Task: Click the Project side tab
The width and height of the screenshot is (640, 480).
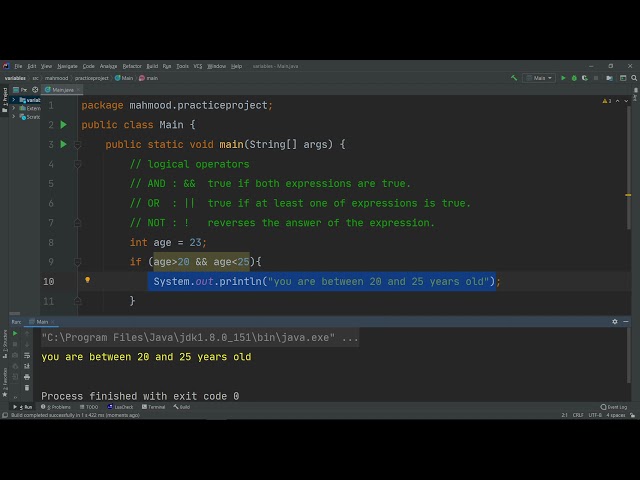Action: click(4, 100)
